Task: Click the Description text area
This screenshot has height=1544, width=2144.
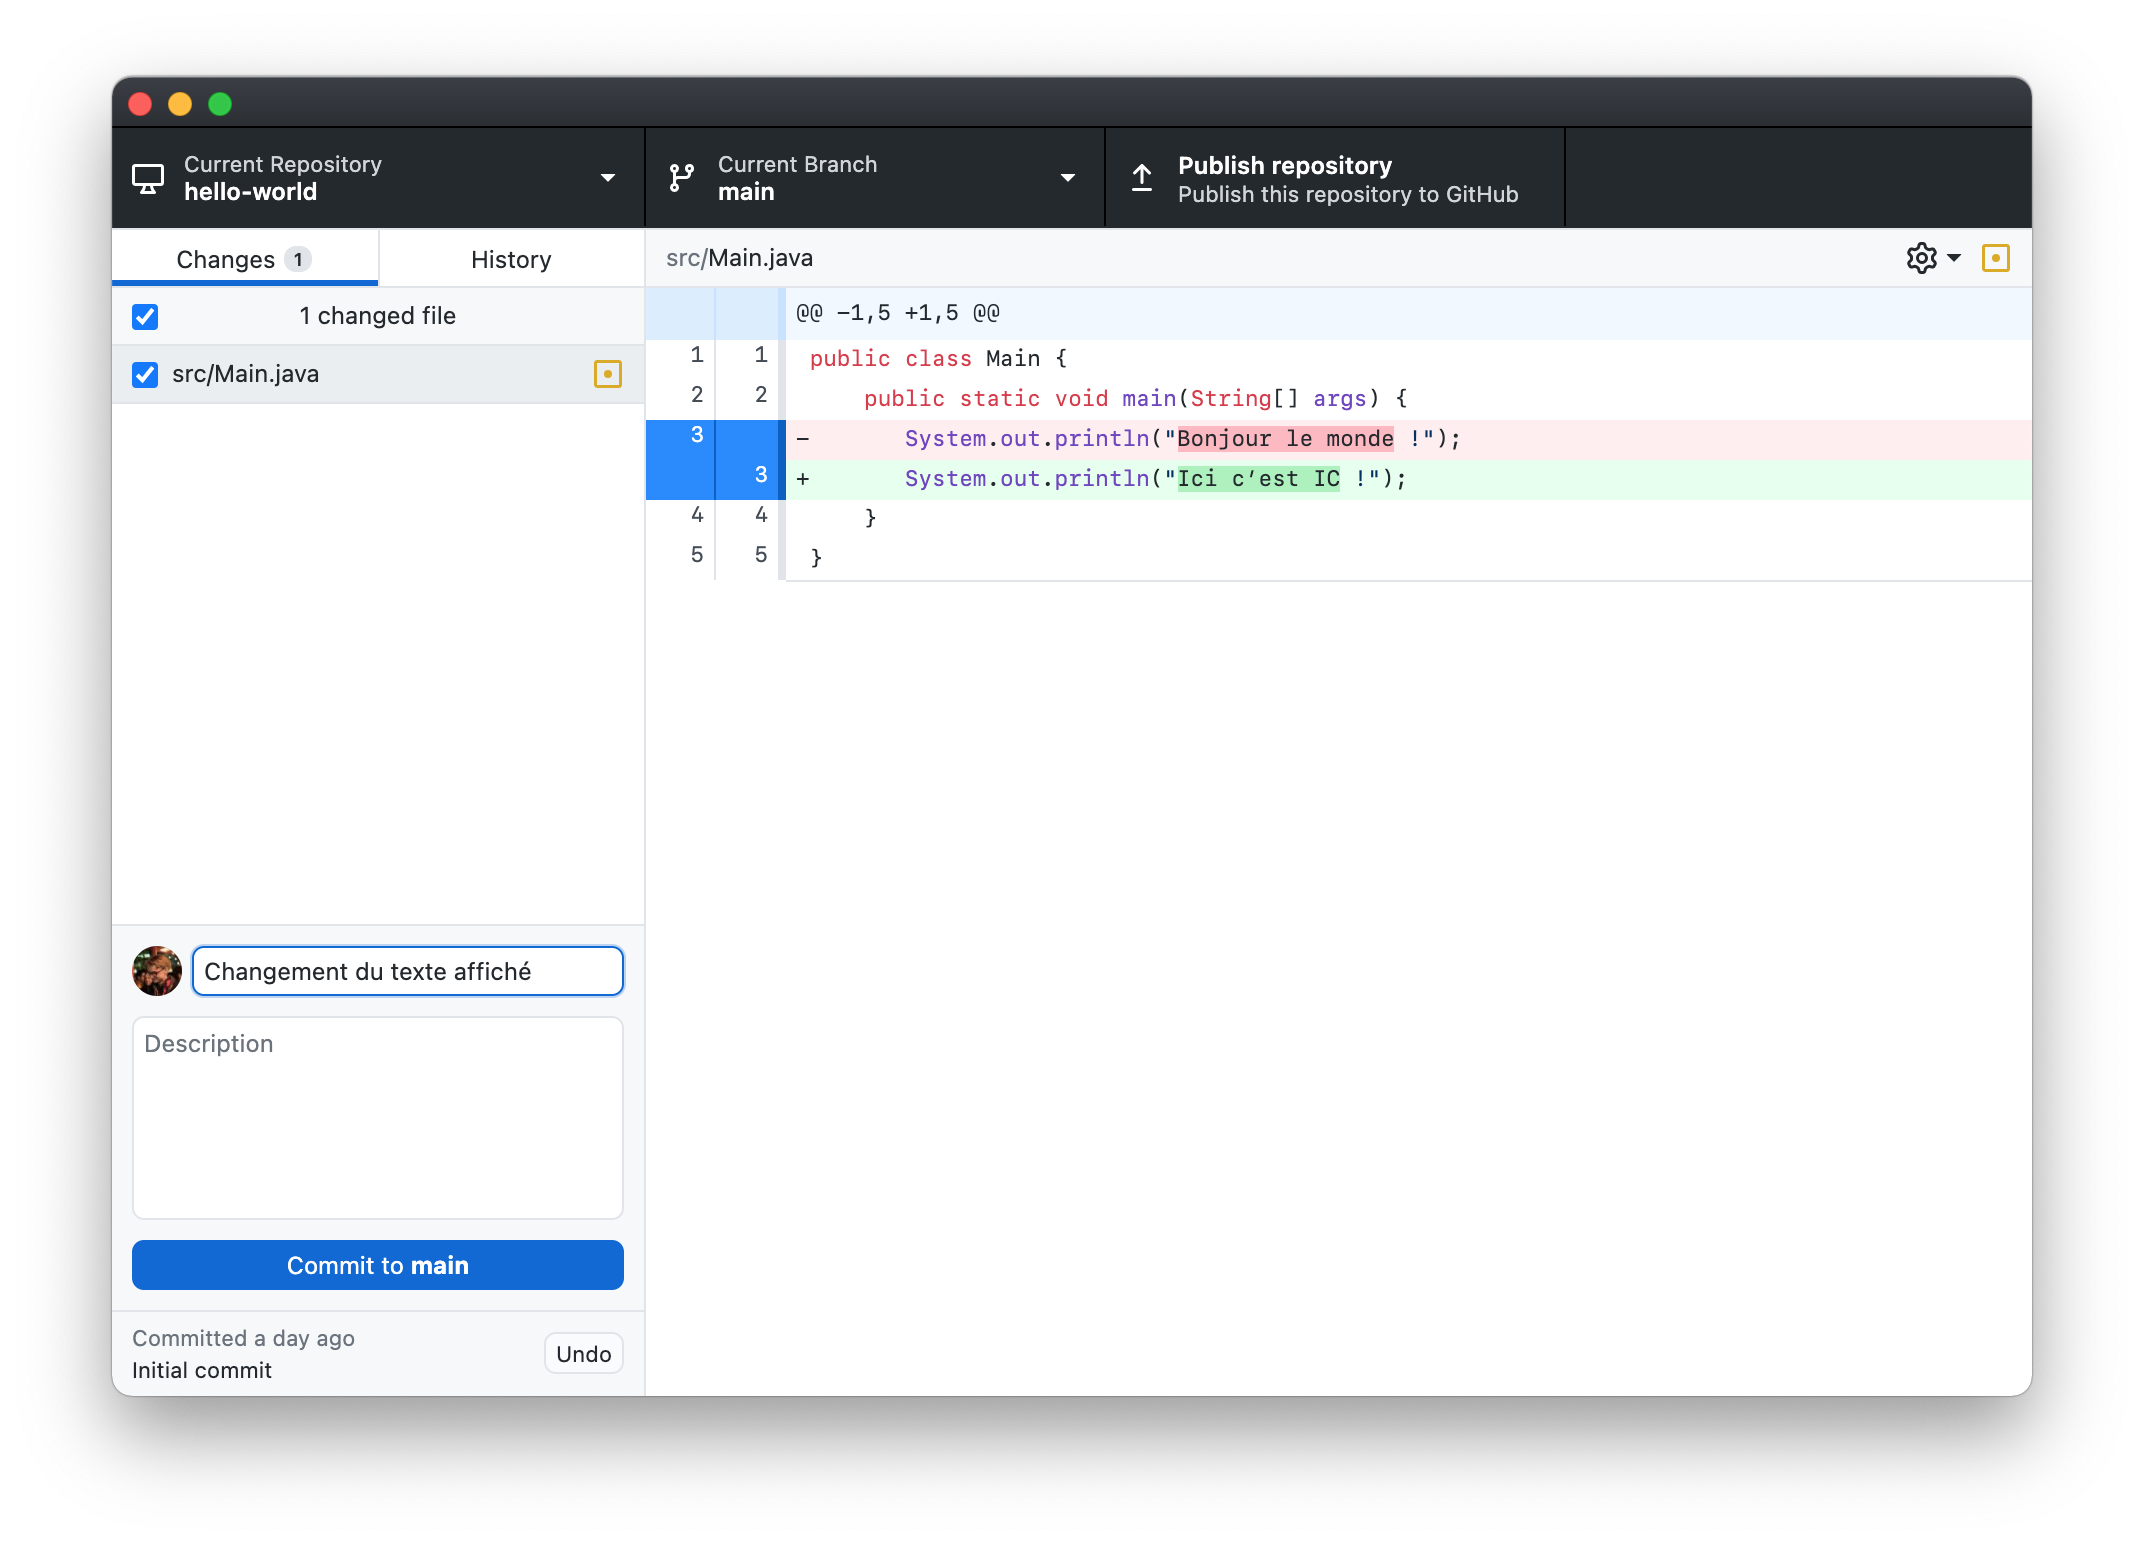Action: (x=378, y=1106)
